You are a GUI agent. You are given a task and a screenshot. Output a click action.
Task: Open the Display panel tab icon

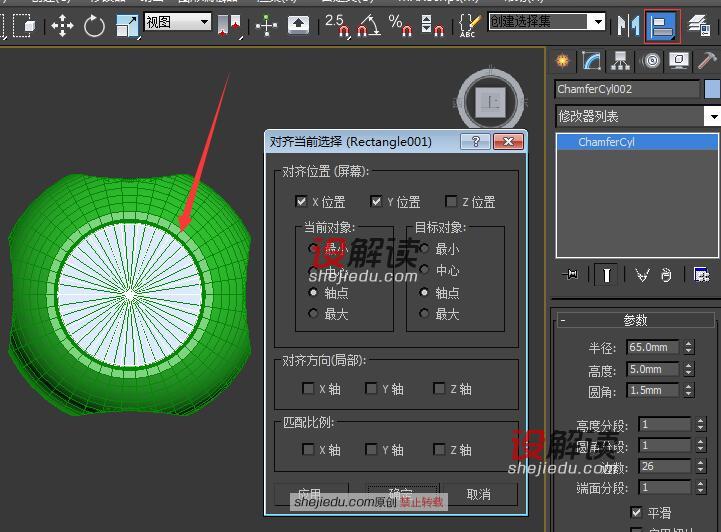coord(679,61)
